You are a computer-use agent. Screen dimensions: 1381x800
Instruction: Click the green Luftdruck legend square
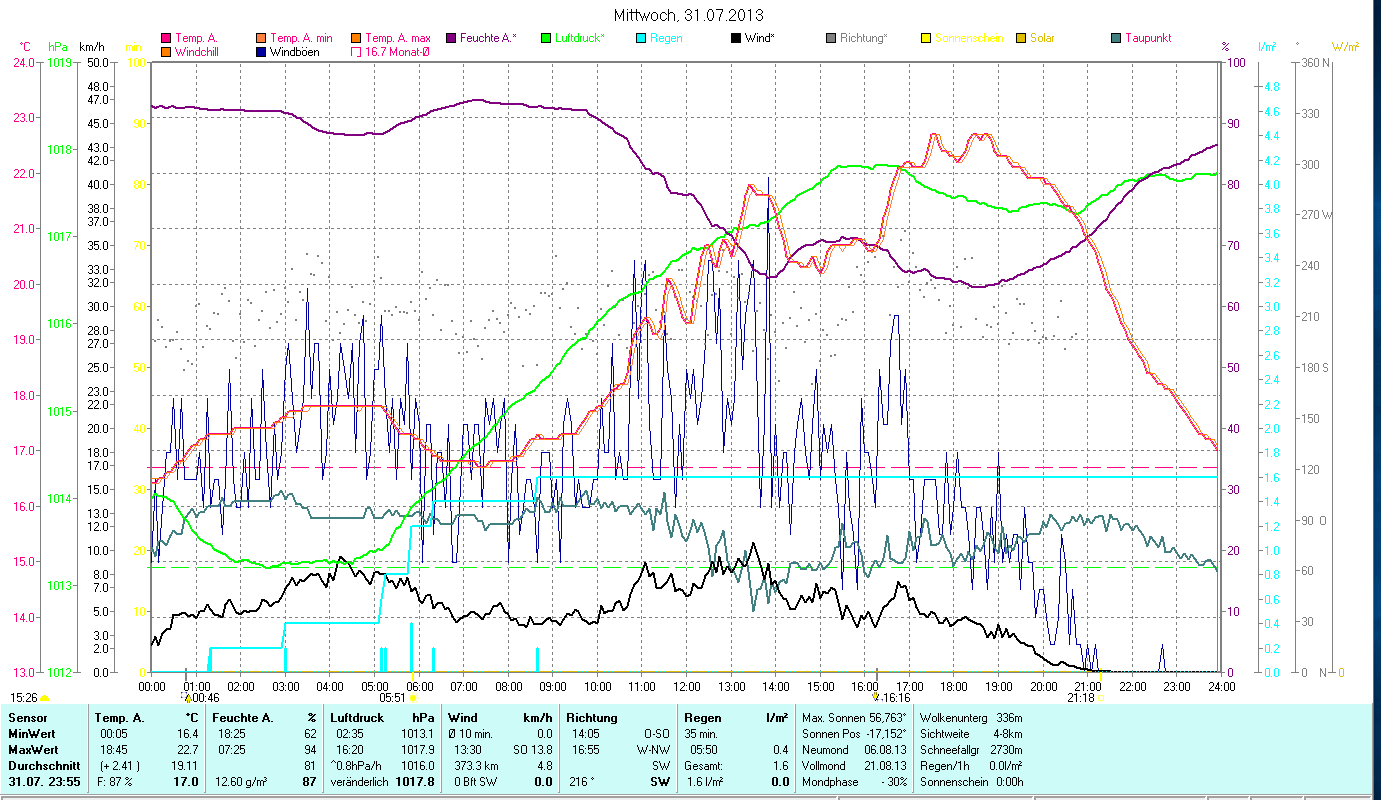pyautogui.click(x=546, y=38)
